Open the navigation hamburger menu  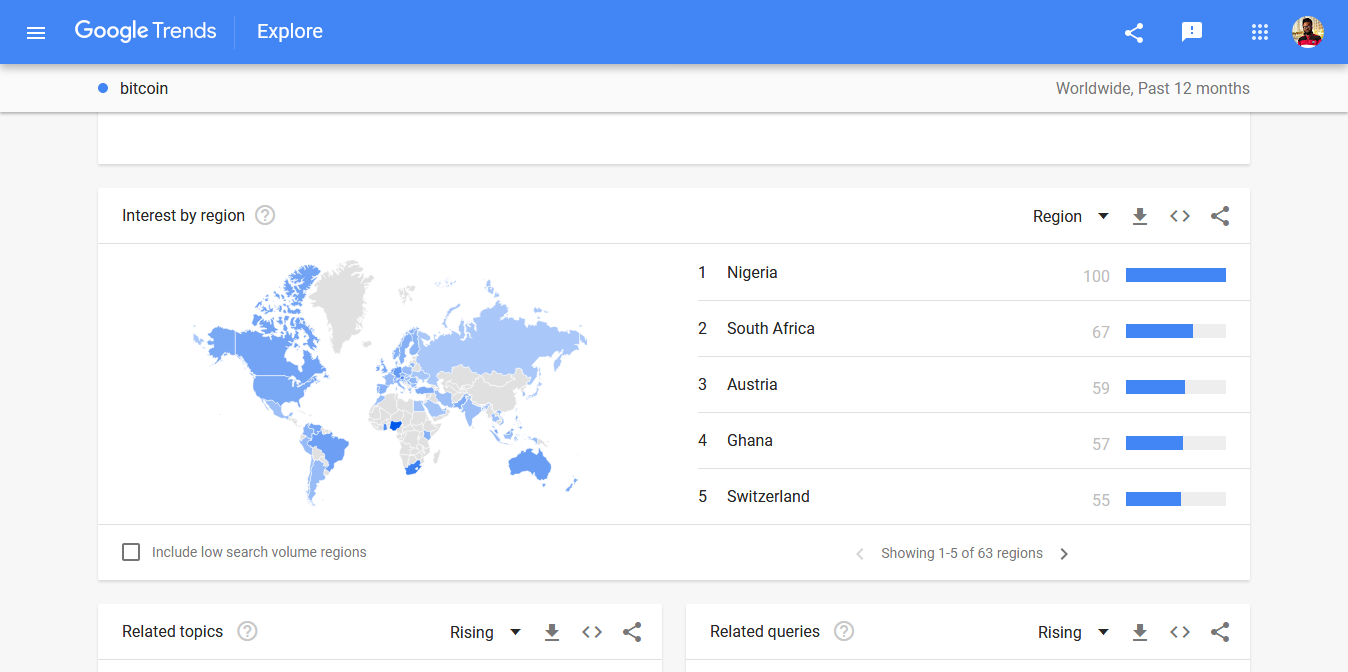36,31
